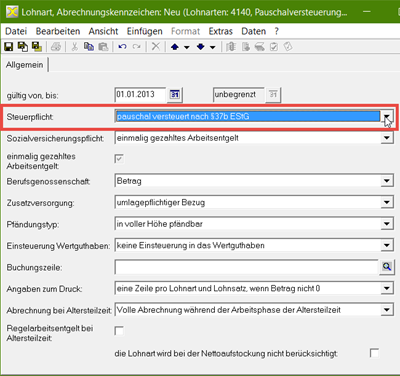The image size is (400, 376).
Task: Click the unbegrenzt end date field
Action: [x=239, y=95]
